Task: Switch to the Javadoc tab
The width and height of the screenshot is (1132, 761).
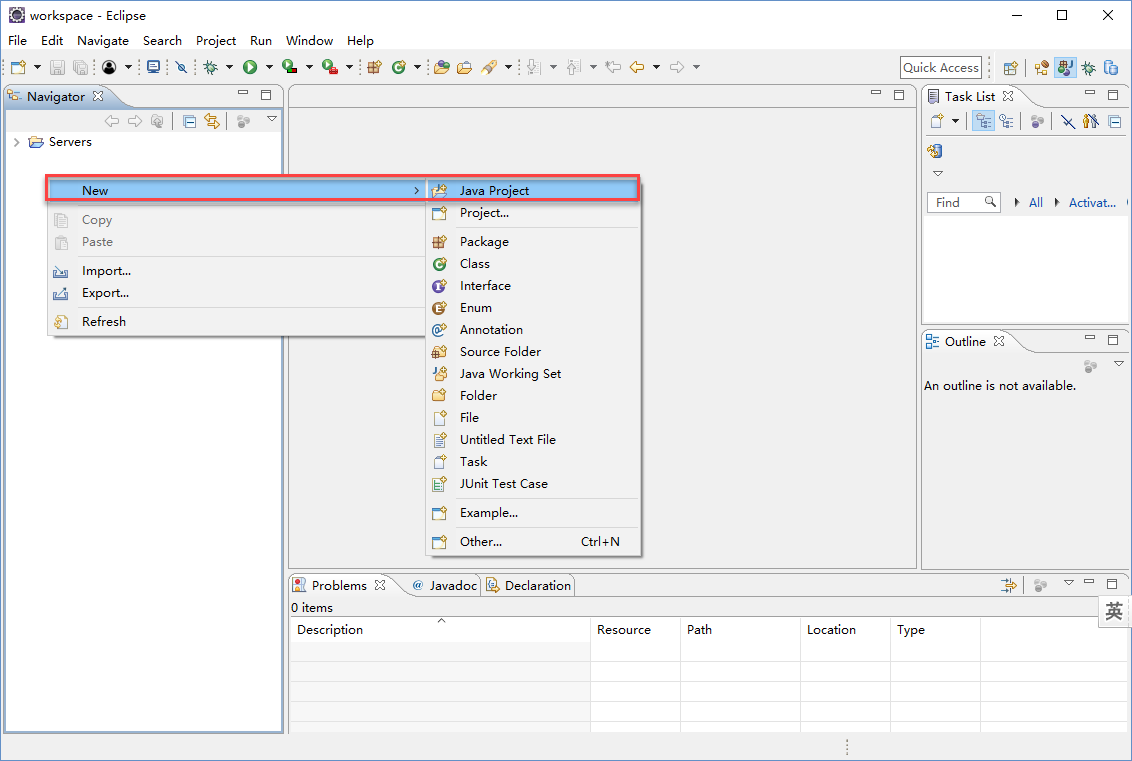Action: pos(452,586)
